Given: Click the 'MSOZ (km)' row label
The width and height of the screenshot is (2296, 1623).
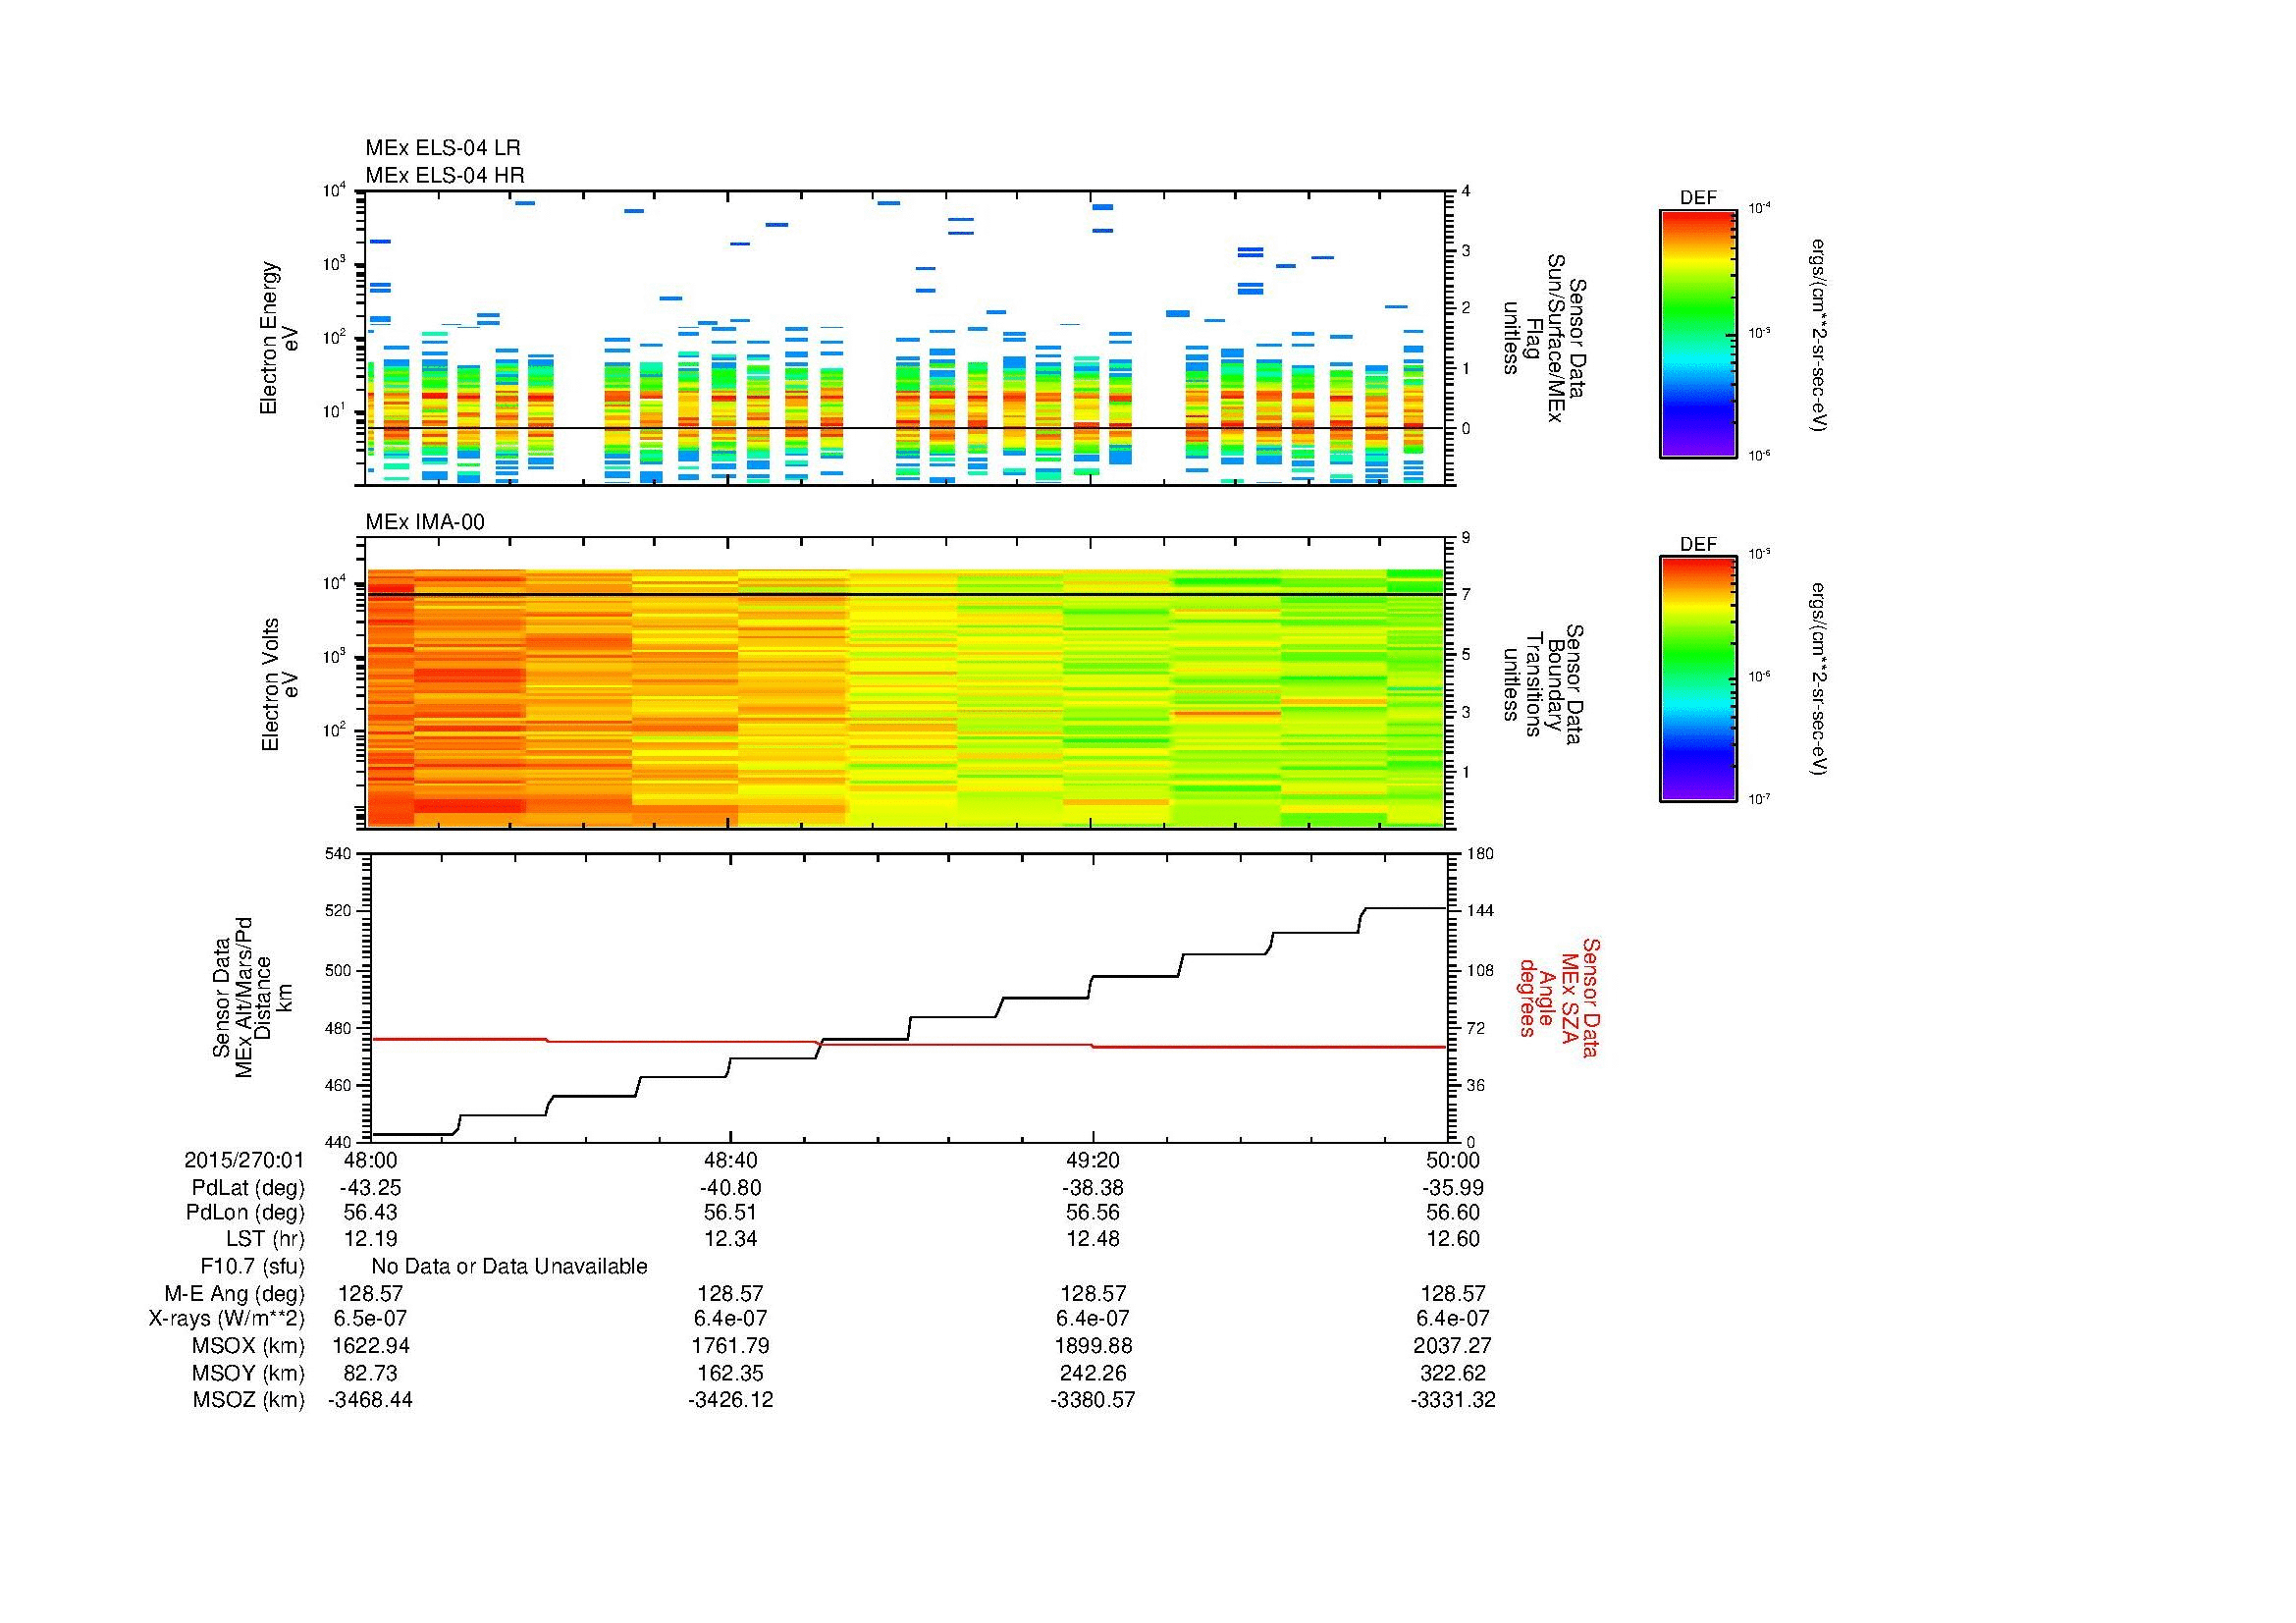Looking at the screenshot, I should [x=248, y=1400].
